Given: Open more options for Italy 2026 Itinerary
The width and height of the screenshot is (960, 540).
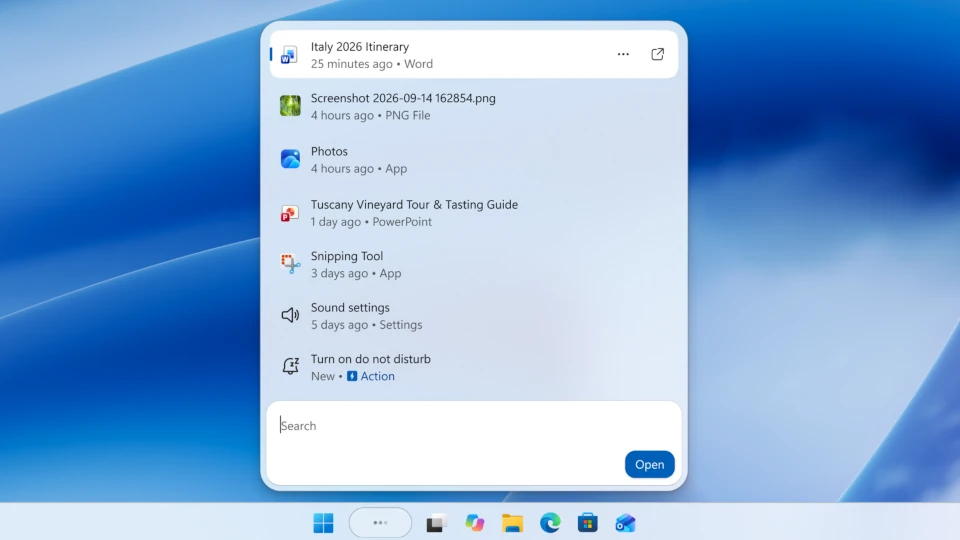Looking at the screenshot, I should point(623,54).
